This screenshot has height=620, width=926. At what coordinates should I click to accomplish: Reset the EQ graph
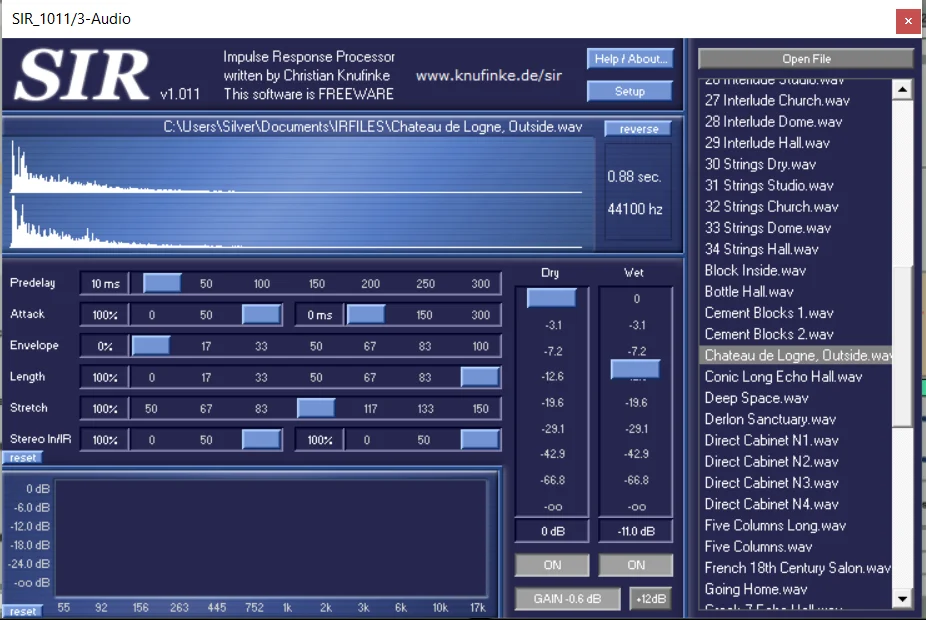22,611
